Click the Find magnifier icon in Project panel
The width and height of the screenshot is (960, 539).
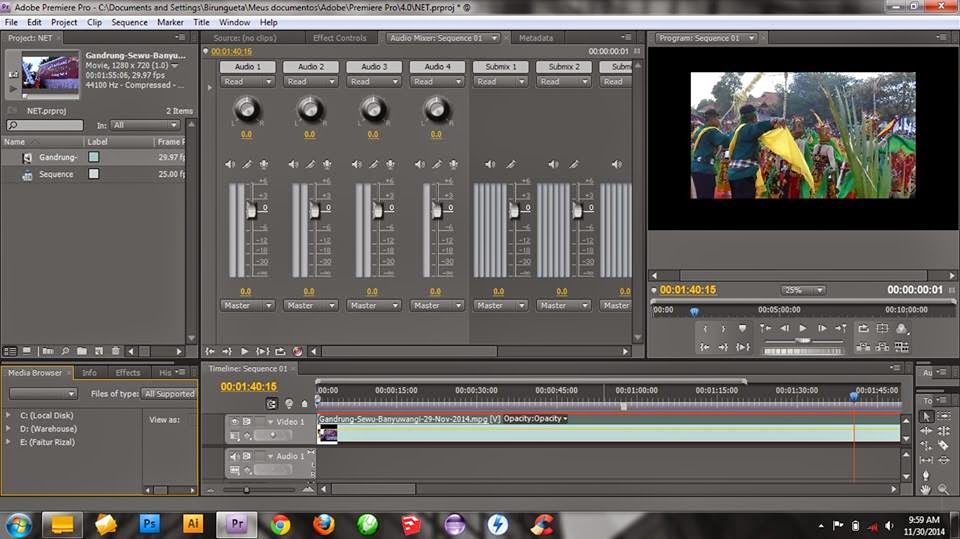65,351
